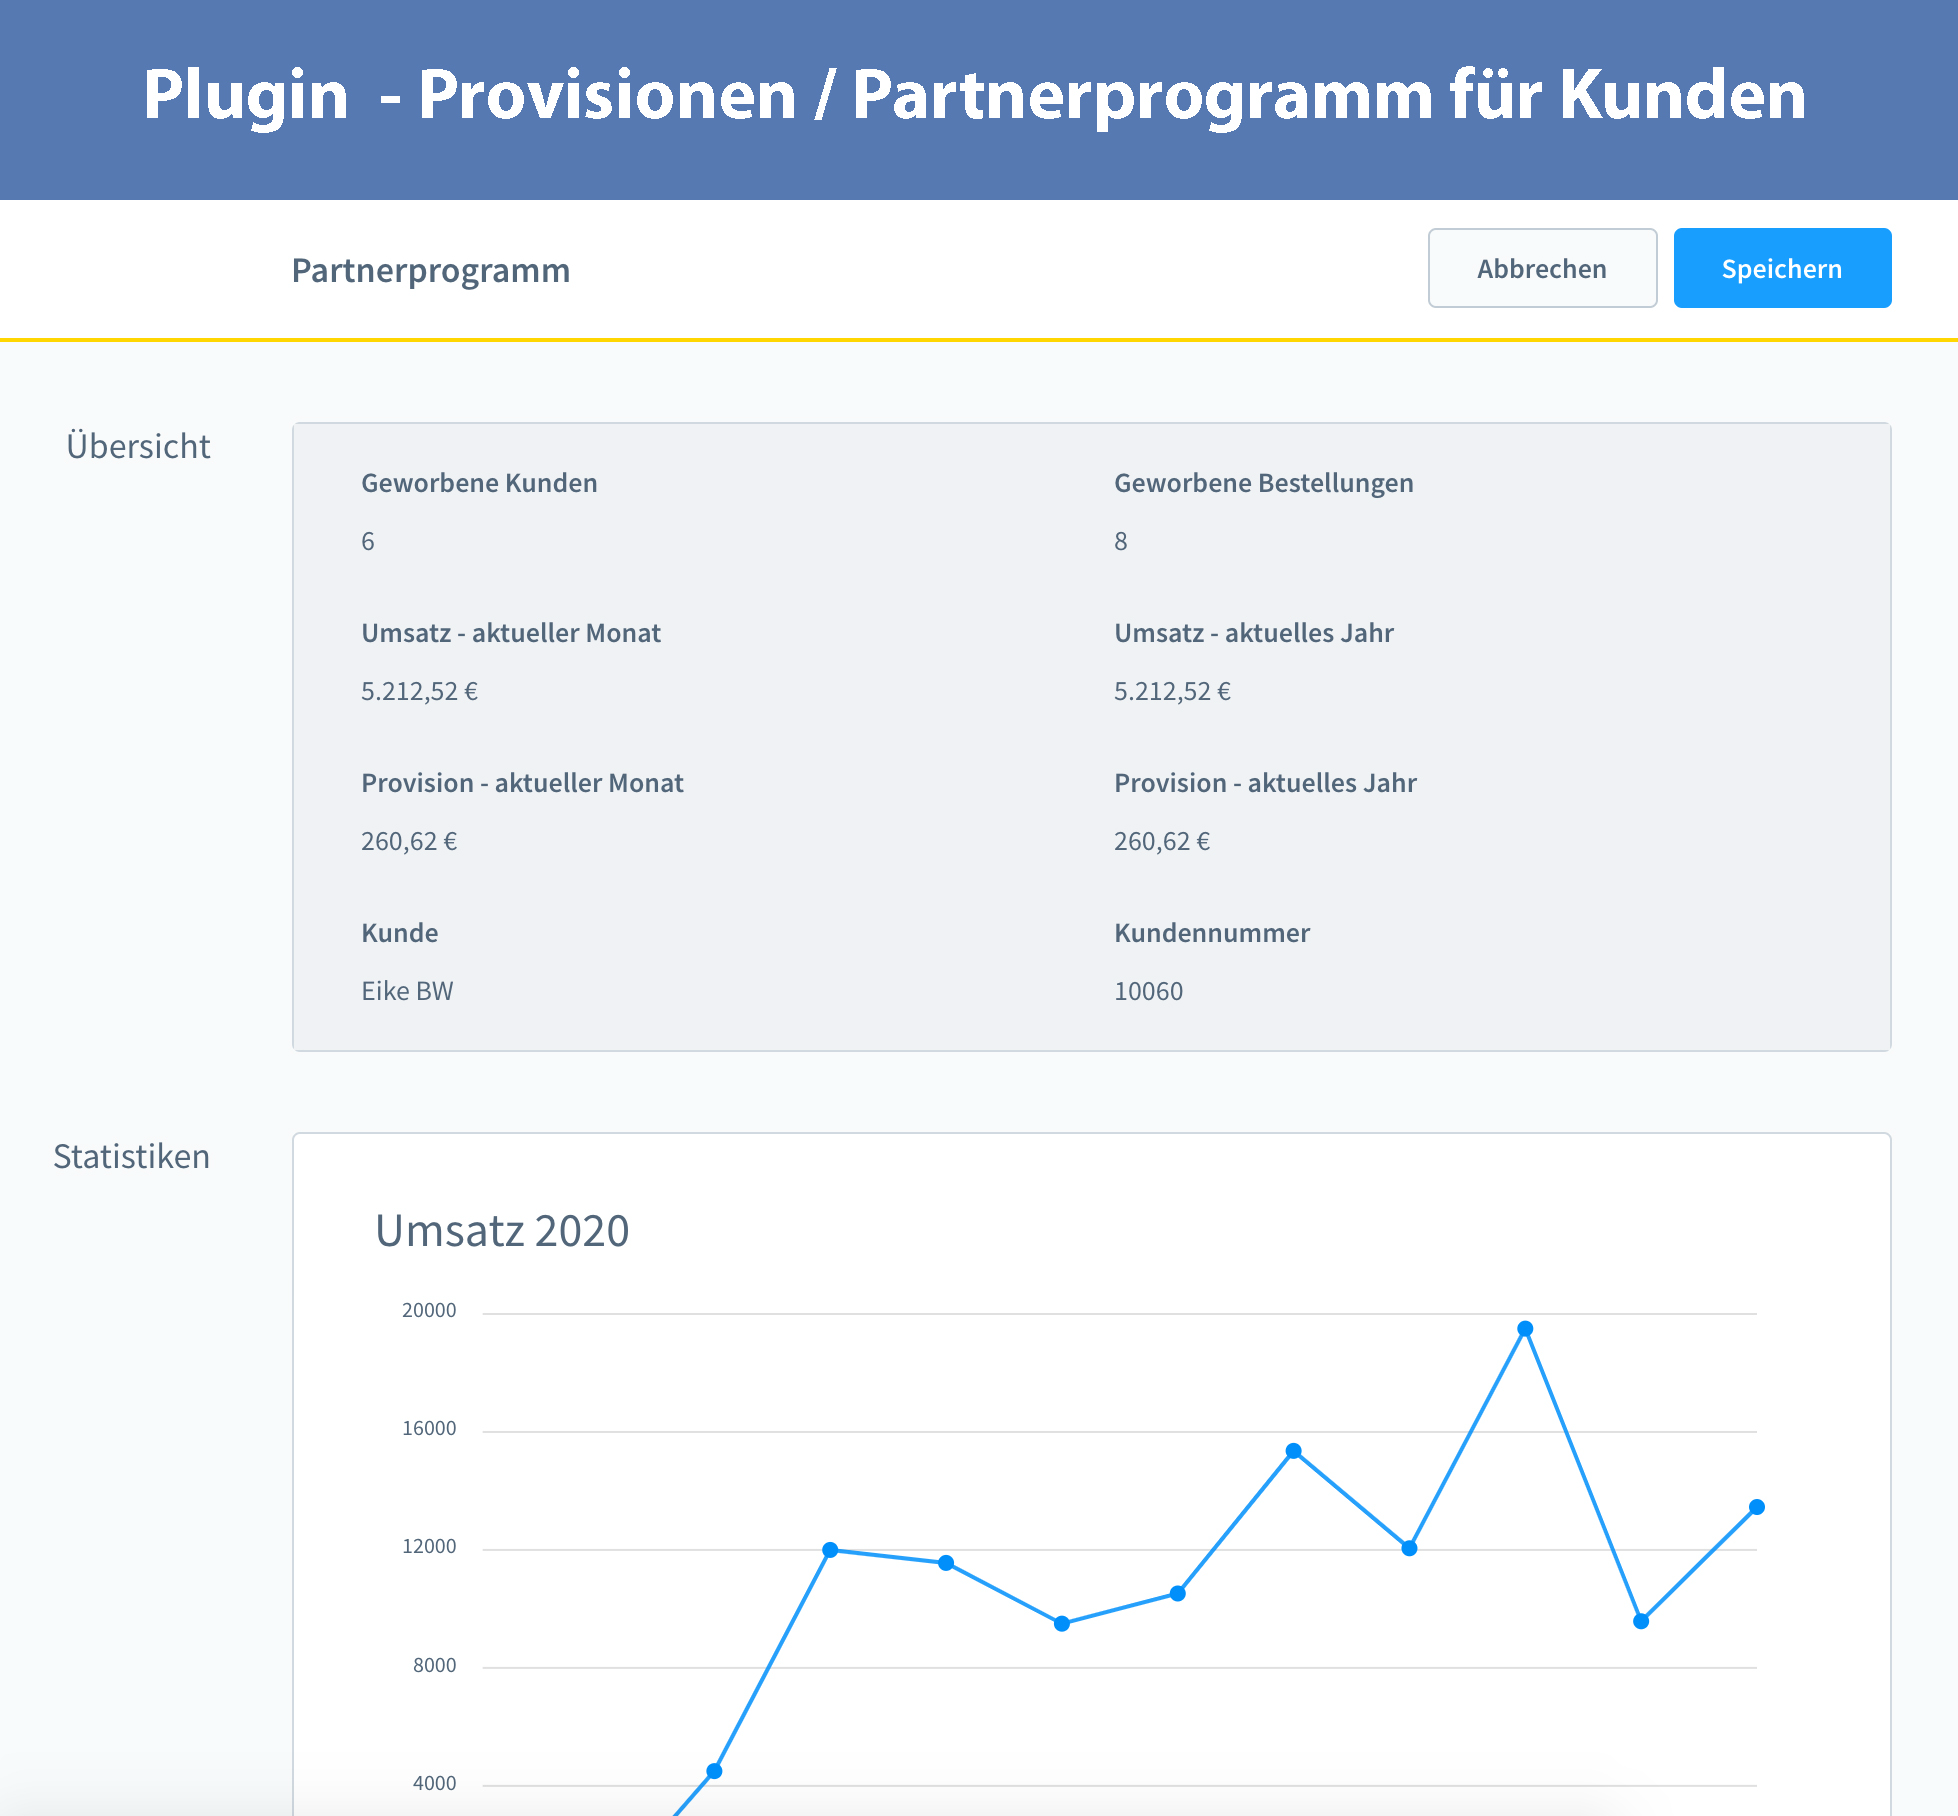This screenshot has height=1816, width=1958.
Task: Select customer number 10060
Action: pyautogui.click(x=1148, y=991)
